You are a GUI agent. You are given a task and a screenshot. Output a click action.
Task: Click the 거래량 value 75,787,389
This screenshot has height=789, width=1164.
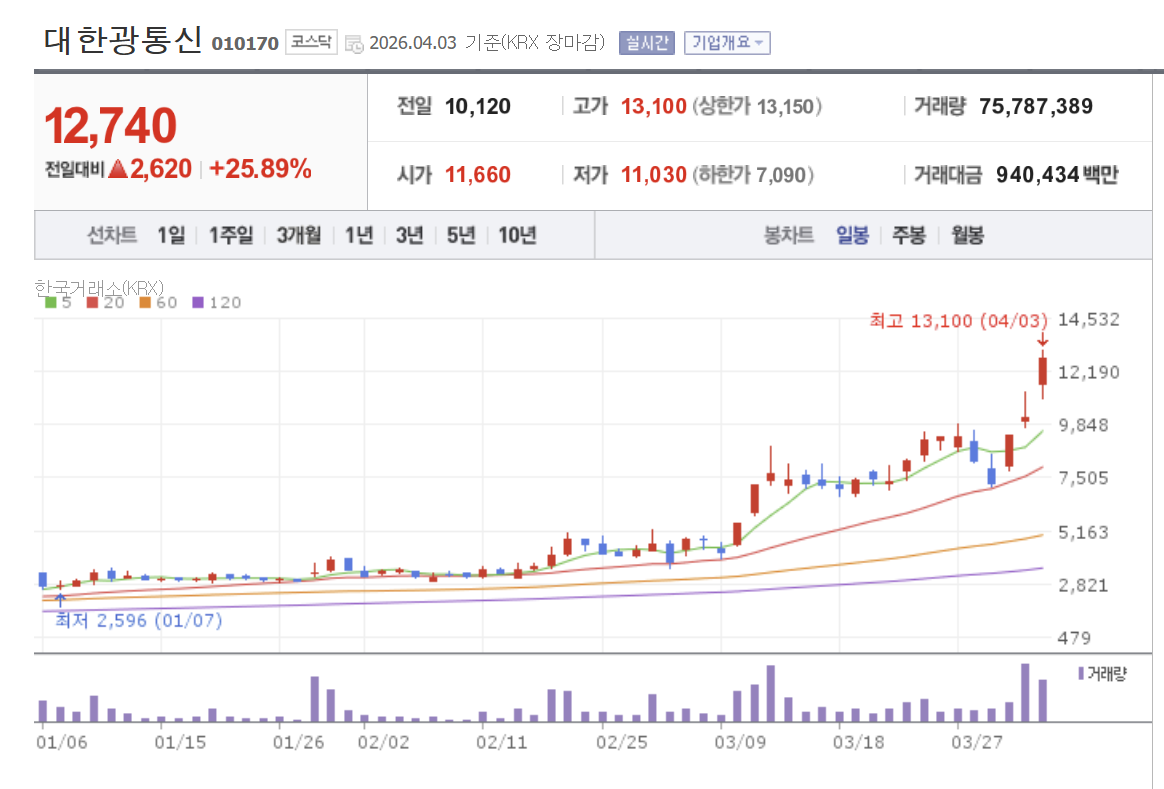[1036, 106]
